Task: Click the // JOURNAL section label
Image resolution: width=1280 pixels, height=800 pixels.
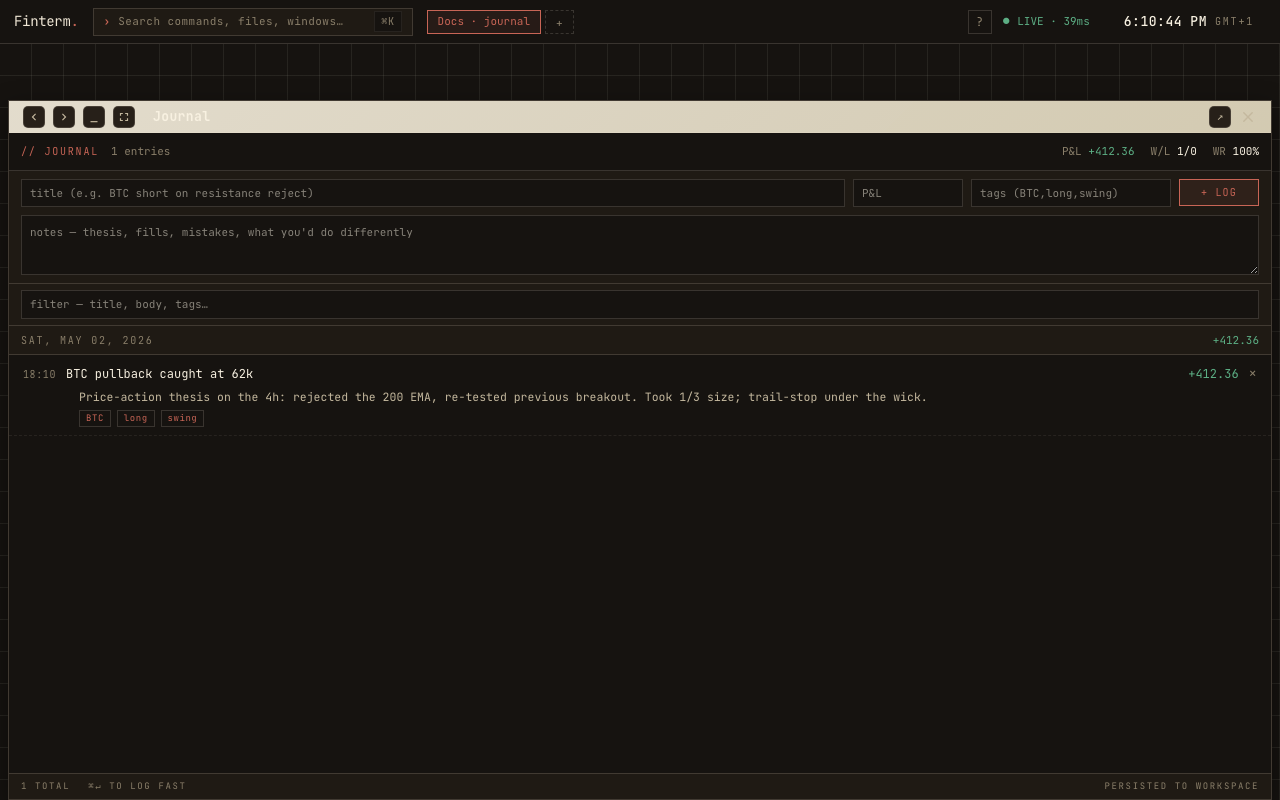Action: click(60, 152)
